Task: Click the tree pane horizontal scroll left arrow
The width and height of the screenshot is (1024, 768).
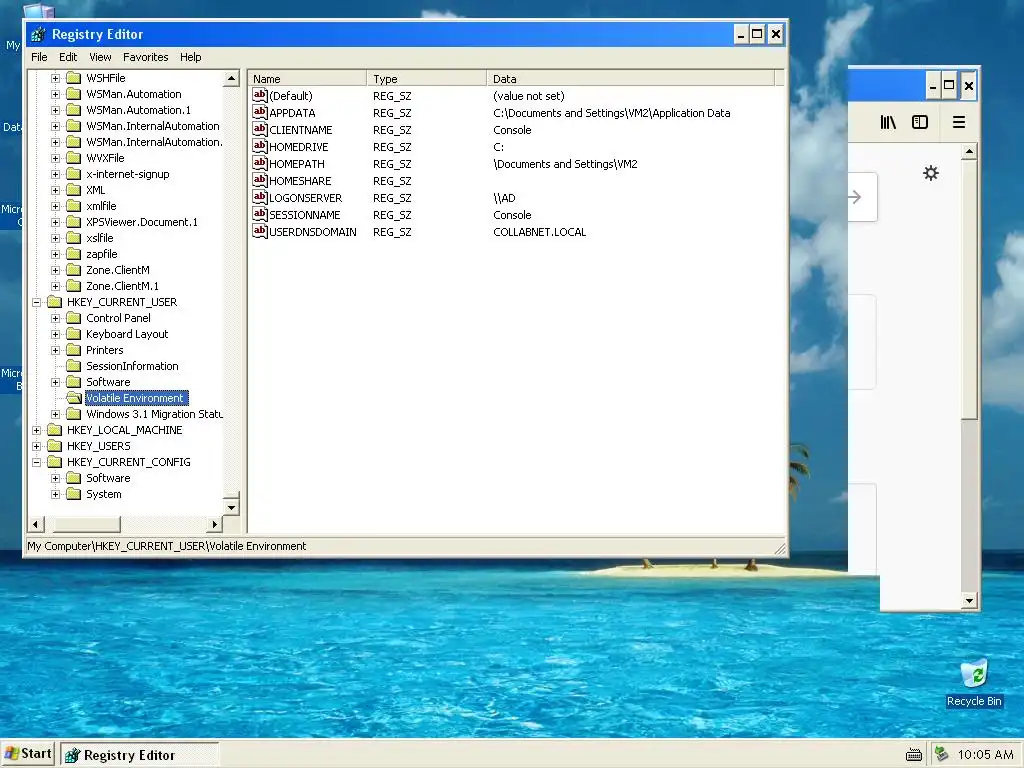Action: [x=37, y=524]
